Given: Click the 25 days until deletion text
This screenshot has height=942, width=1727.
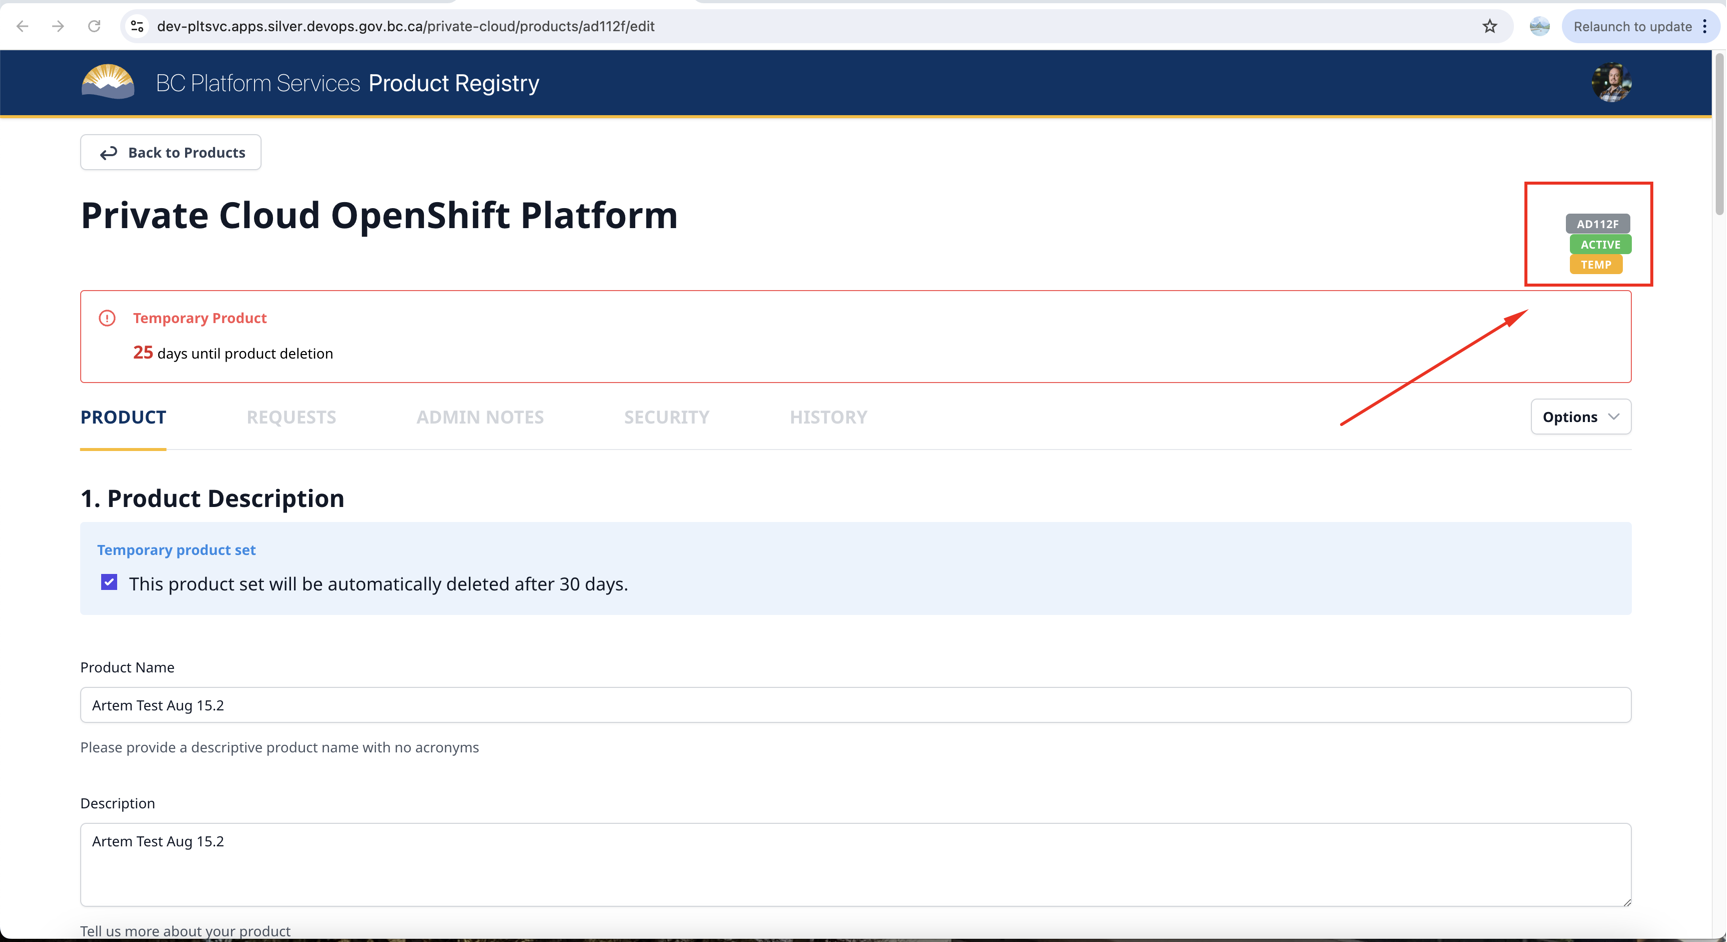Looking at the screenshot, I should pyautogui.click(x=233, y=353).
